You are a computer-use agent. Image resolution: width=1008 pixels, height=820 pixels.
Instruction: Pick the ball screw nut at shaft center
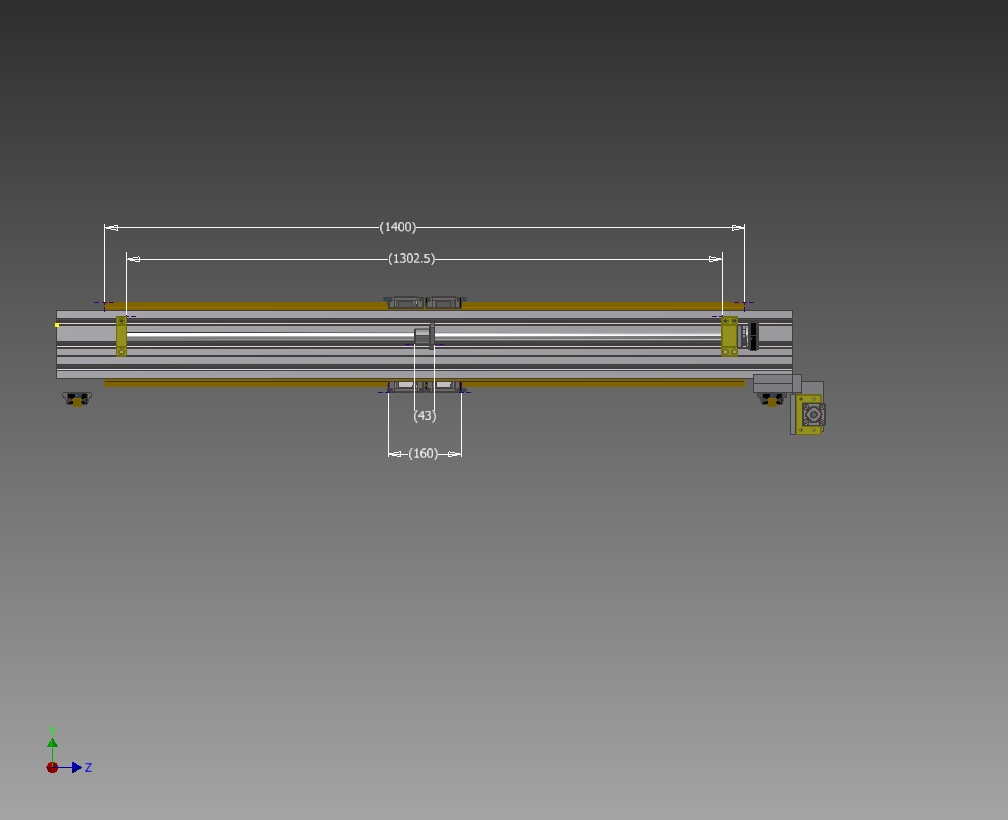pyautogui.click(x=425, y=335)
